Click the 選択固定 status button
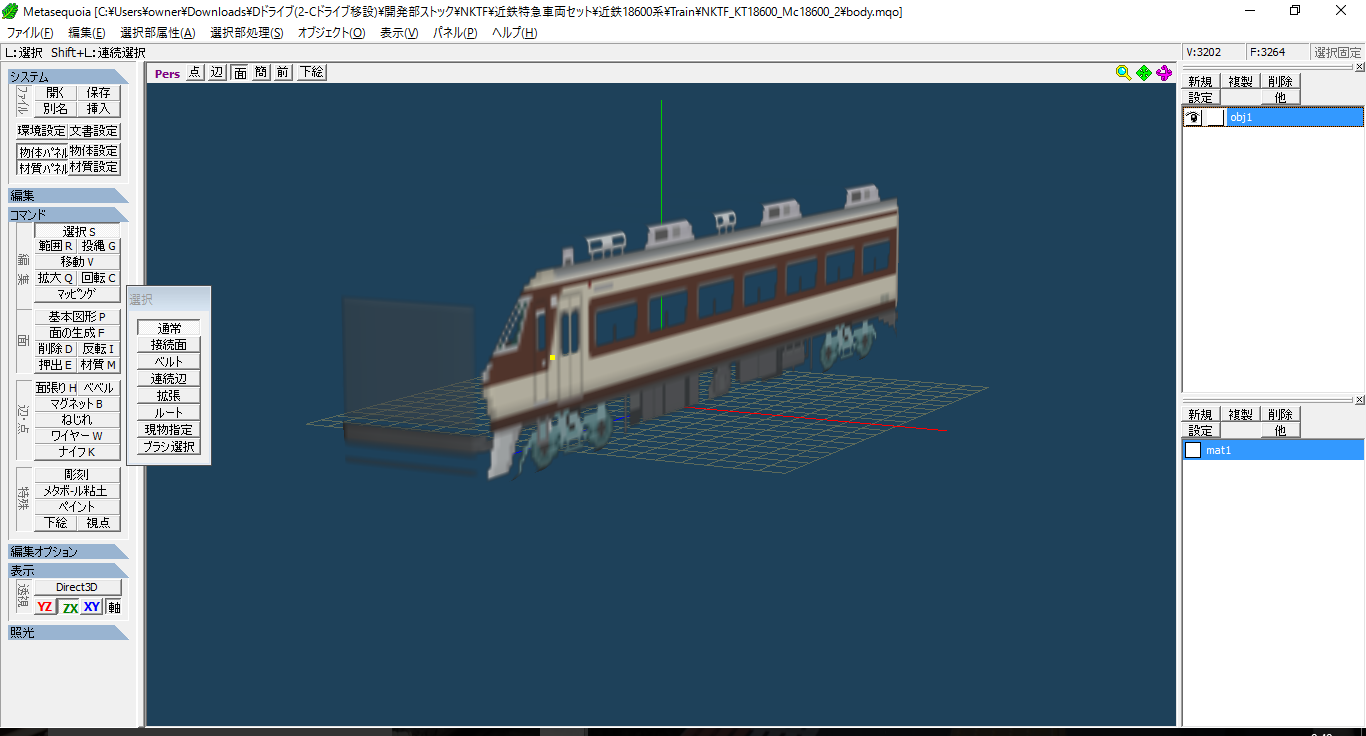This screenshot has width=1366, height=736. point(1337,52)
